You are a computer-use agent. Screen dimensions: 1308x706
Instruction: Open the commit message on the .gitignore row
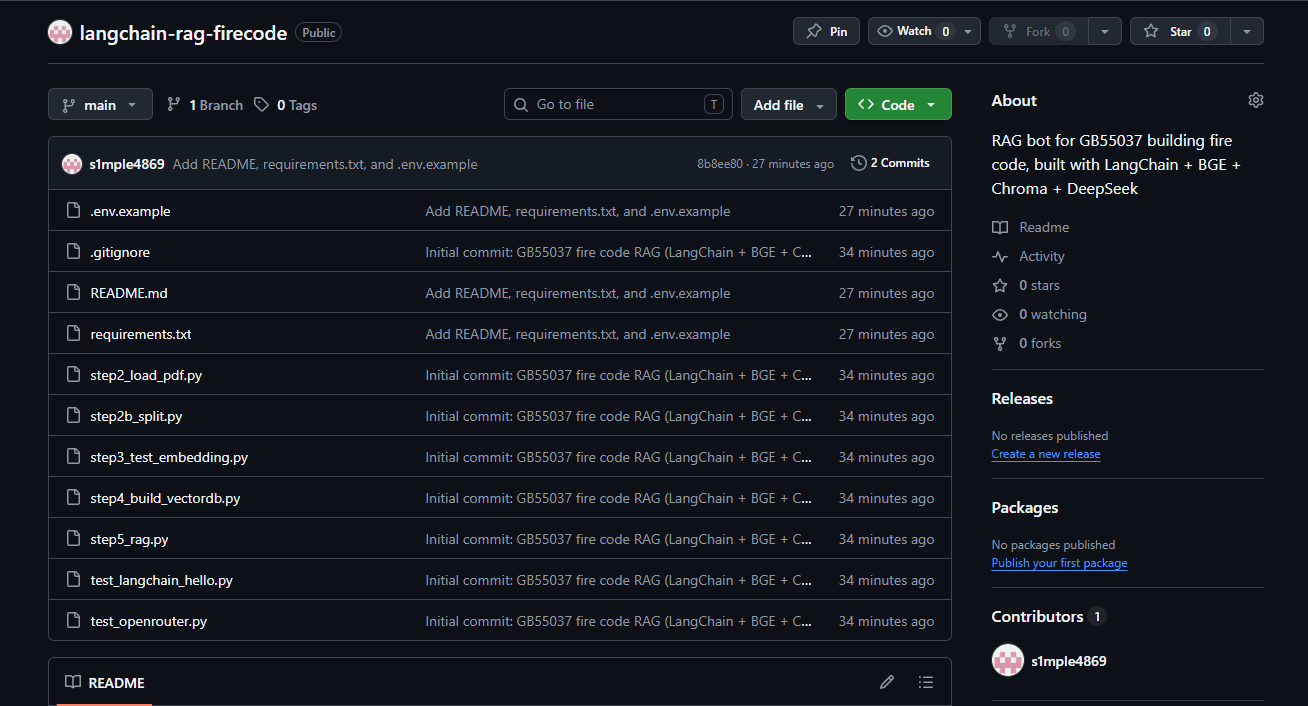click(x=618, y=252)
